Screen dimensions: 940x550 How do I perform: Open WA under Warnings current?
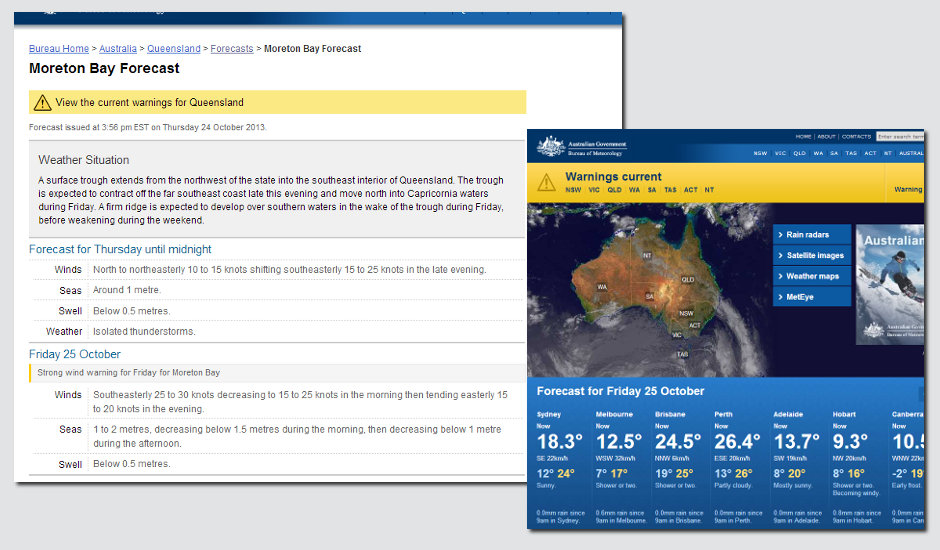(634, 190)
